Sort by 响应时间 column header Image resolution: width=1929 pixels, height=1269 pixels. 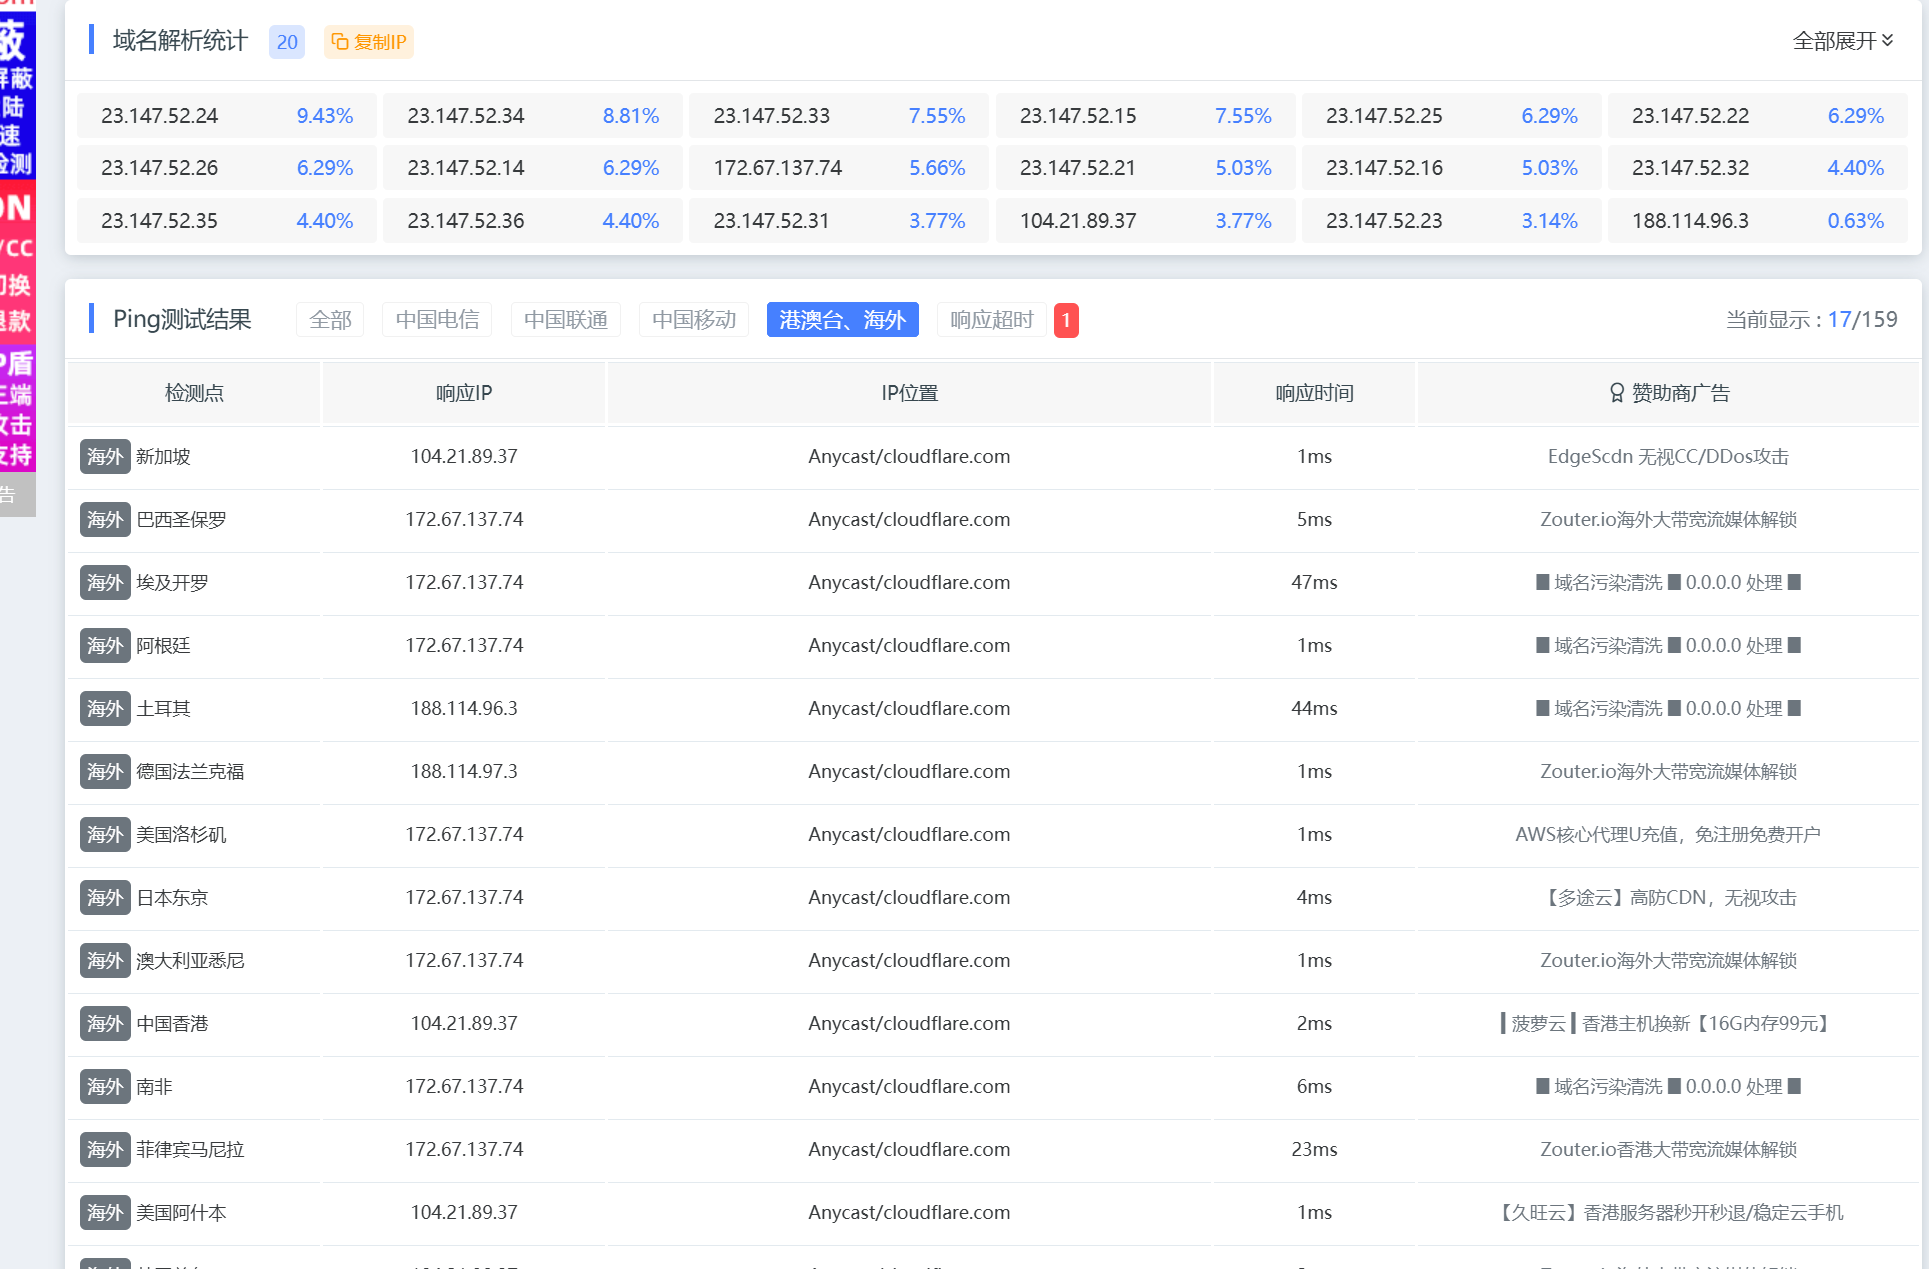(1314, 393)
